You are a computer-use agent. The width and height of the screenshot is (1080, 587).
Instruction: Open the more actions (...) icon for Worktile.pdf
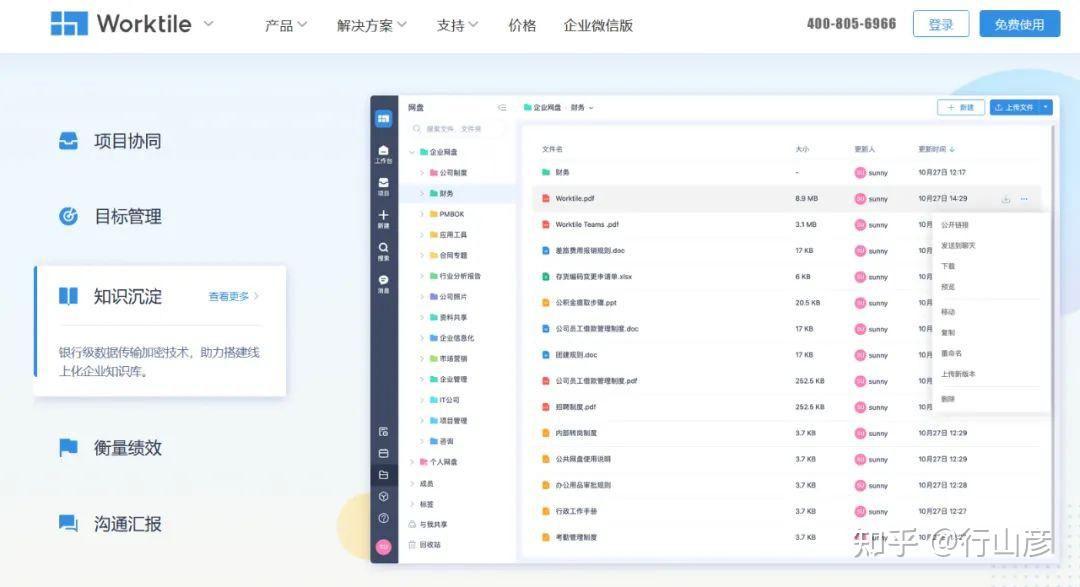click(1023, 198)
